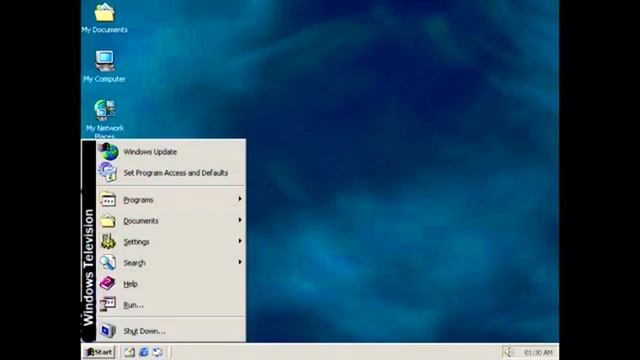
Task: Select Windows Update menu entry
Action: click(x=171, y=152)
